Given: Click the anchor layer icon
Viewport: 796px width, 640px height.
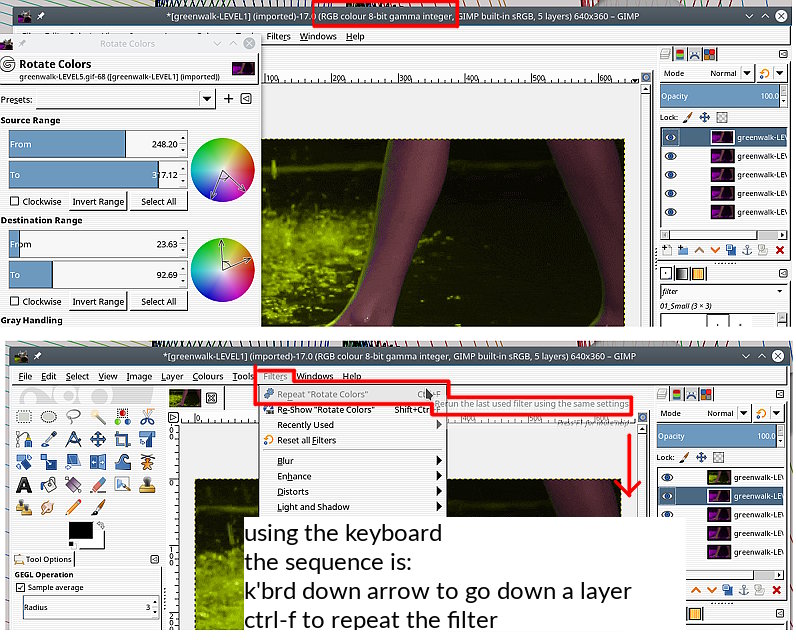Looking at the screenshot, I should coord(747,249).
